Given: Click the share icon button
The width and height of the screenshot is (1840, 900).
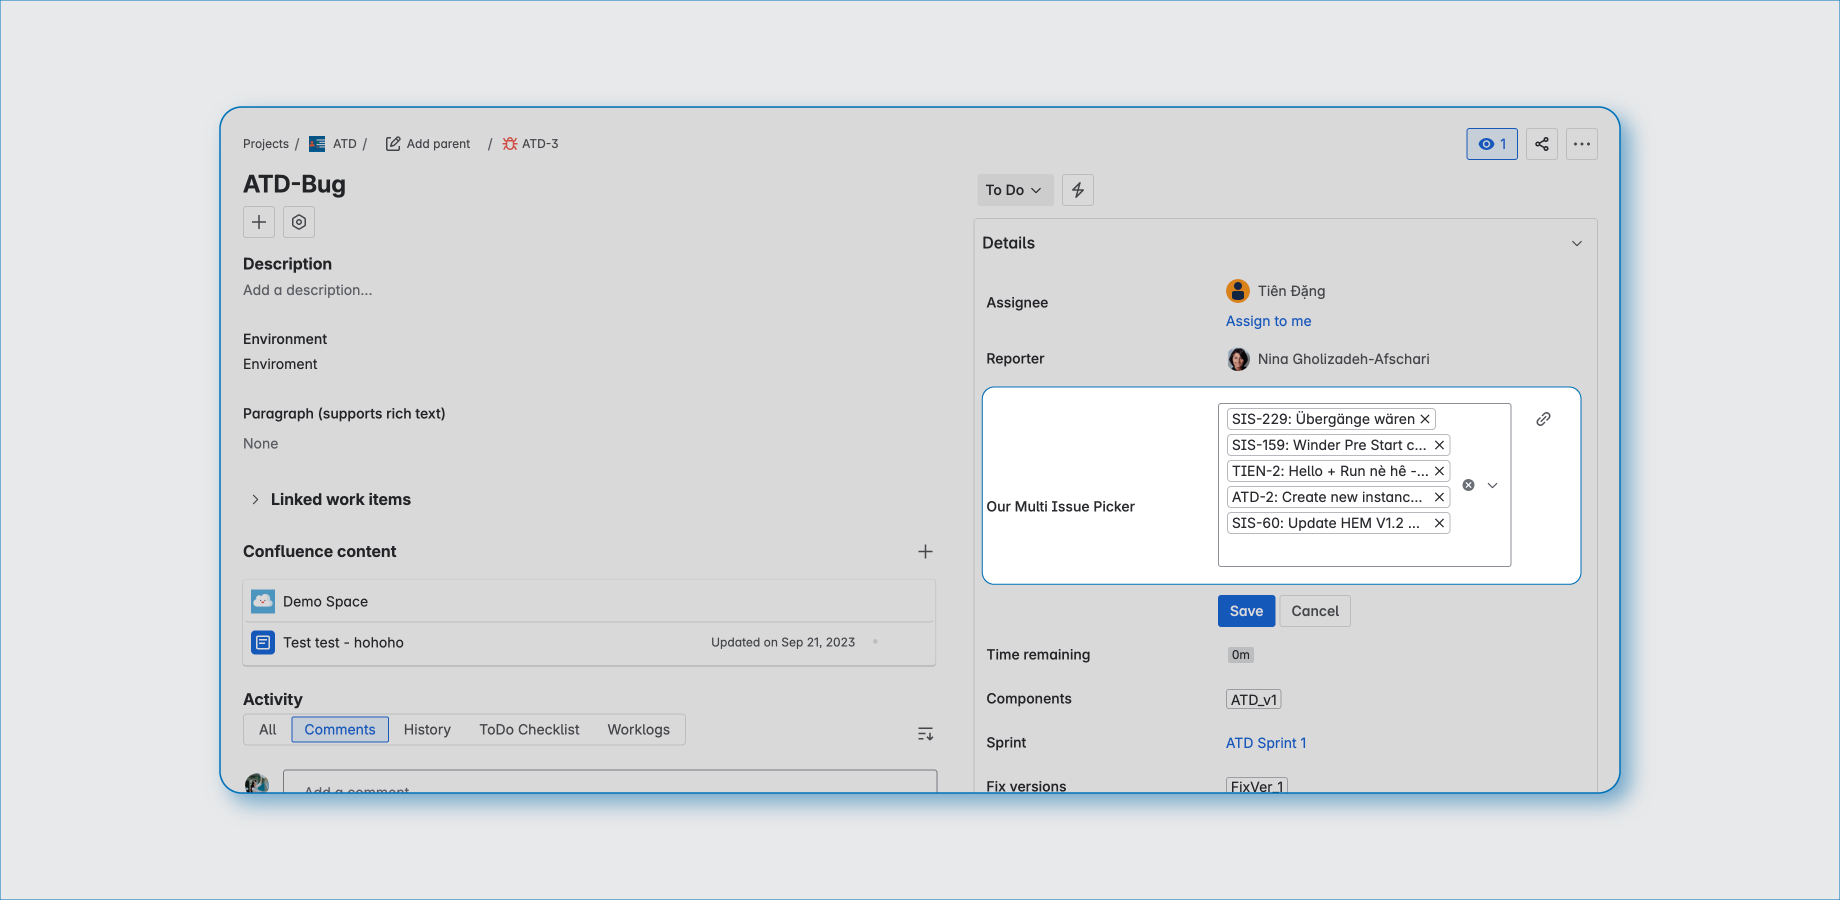Looking at the screenshot, I should pyautogui.click(x=1541, y=144).
